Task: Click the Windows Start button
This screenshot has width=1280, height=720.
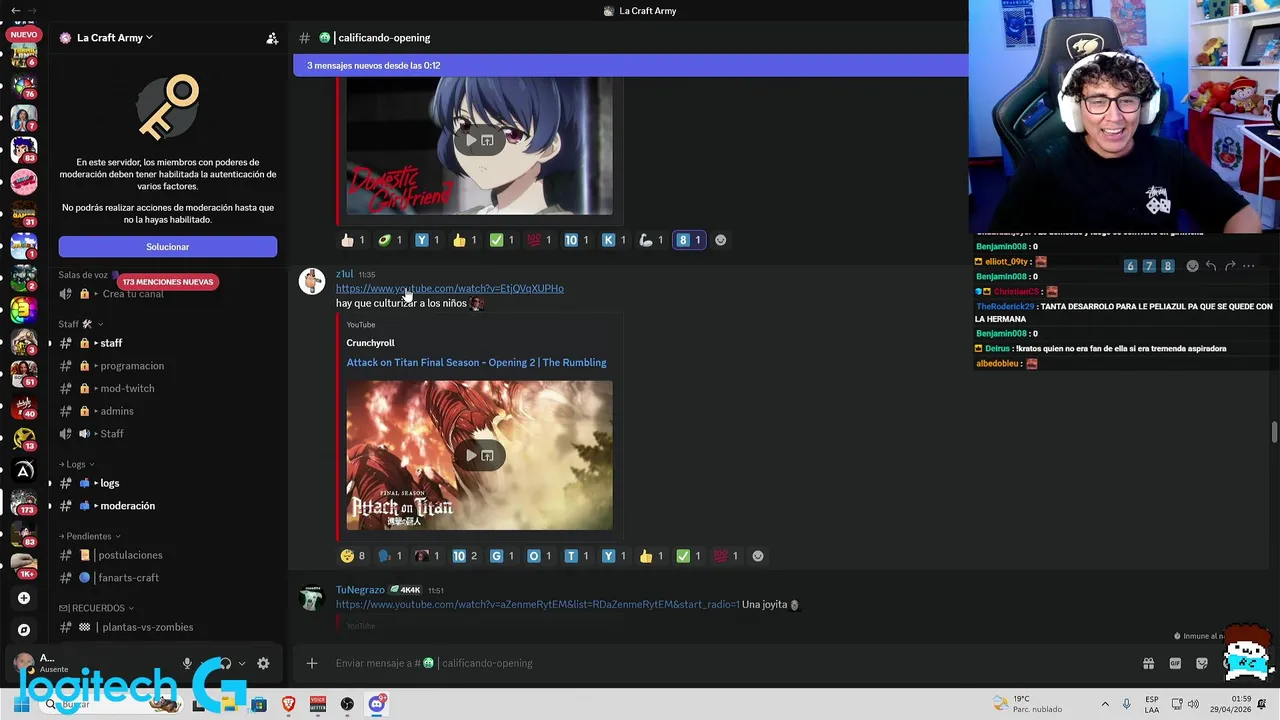Action: point(21,704)
